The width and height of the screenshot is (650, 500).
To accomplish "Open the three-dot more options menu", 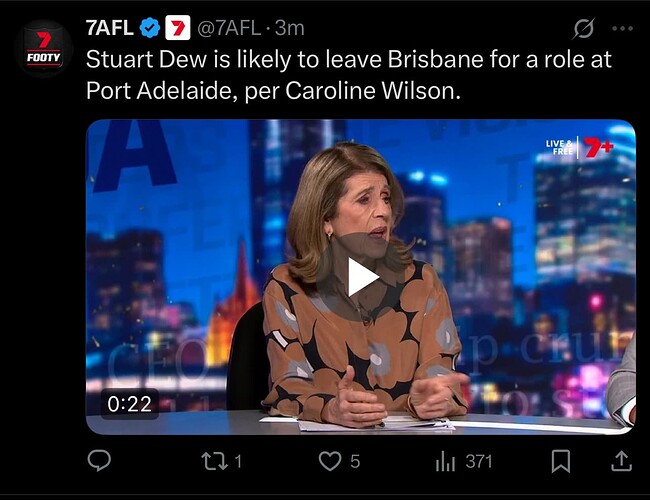I will [x=623, y=29].
